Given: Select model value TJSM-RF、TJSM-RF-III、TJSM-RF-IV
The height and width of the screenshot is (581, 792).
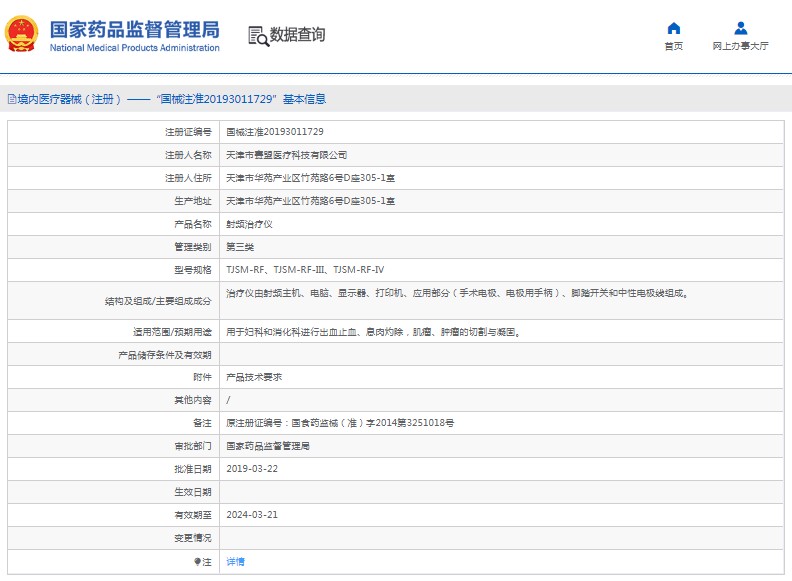Looking at the screenshot, I should (x=305, y=270).
